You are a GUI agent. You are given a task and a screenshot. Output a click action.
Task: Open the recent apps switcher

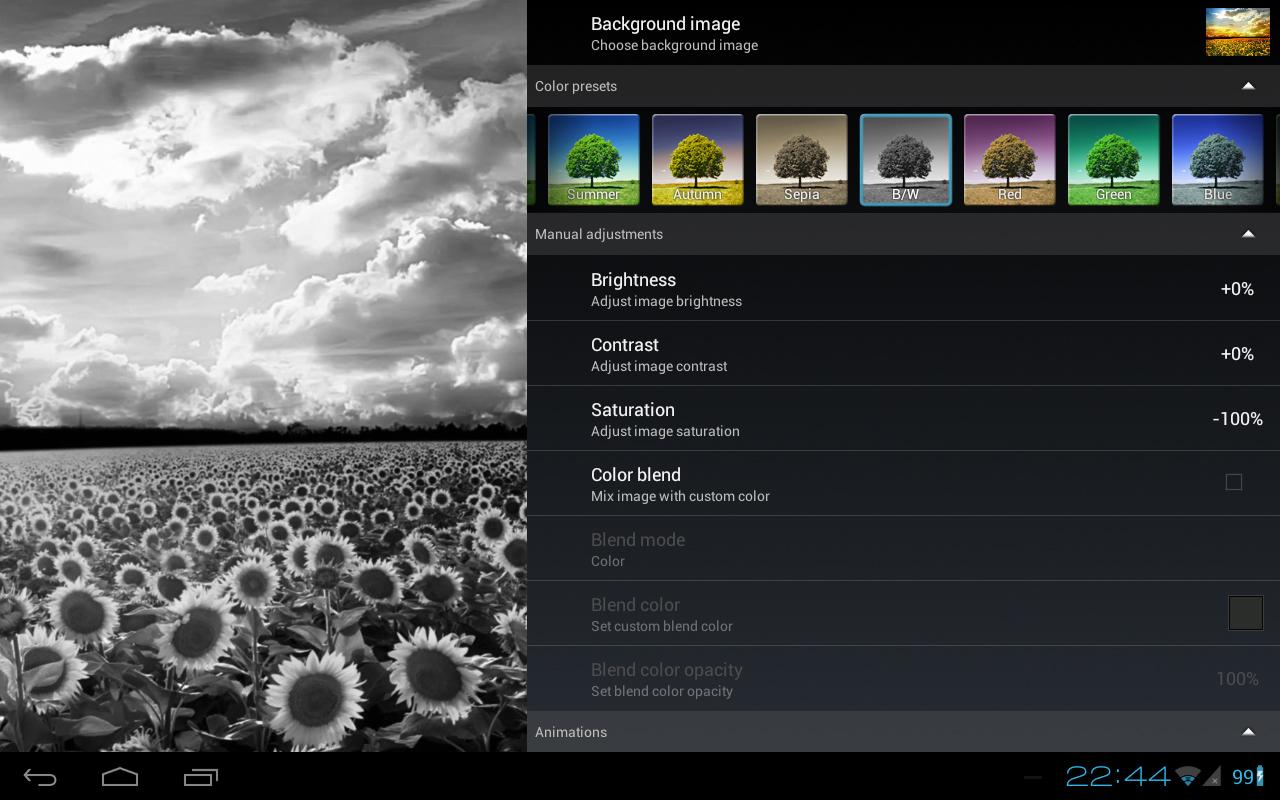point(200,777)
